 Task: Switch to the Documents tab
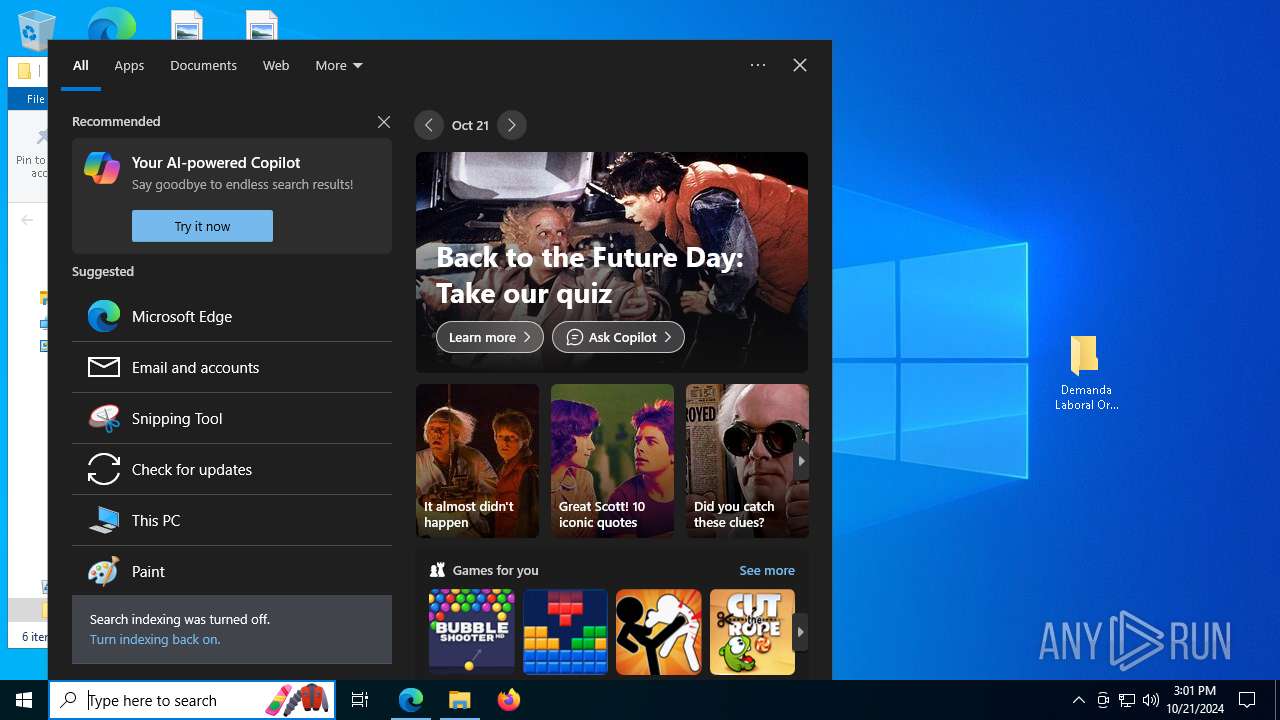(x=203, y=65)
